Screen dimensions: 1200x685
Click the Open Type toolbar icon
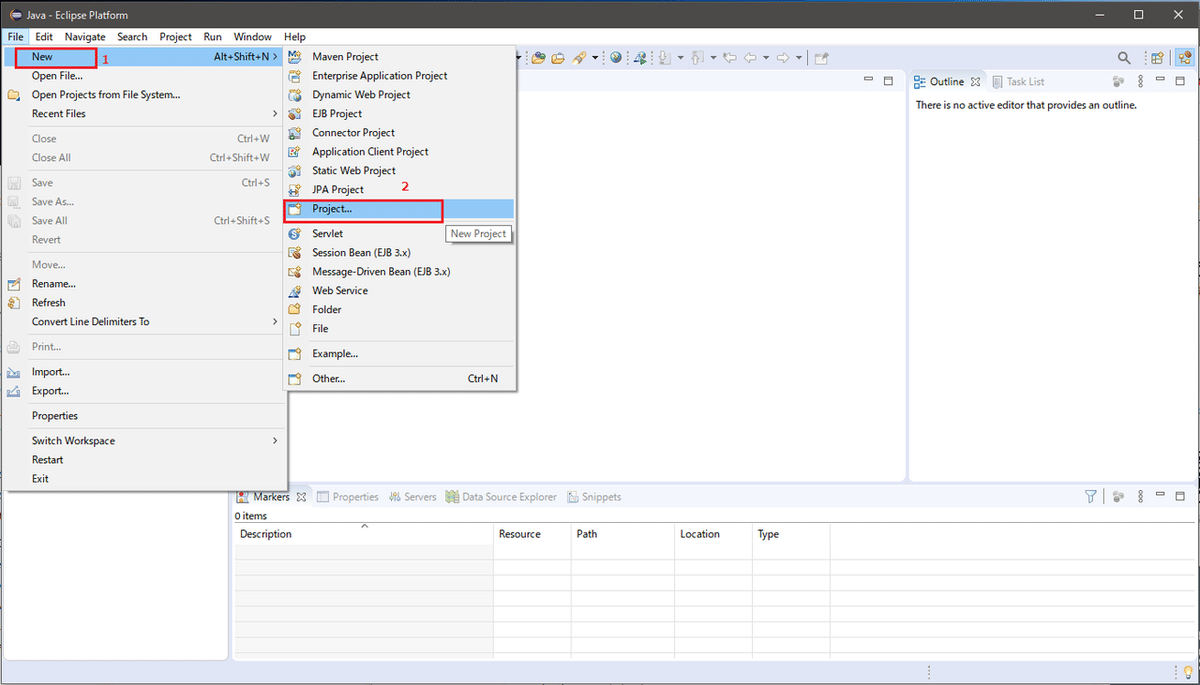point(538,57)
